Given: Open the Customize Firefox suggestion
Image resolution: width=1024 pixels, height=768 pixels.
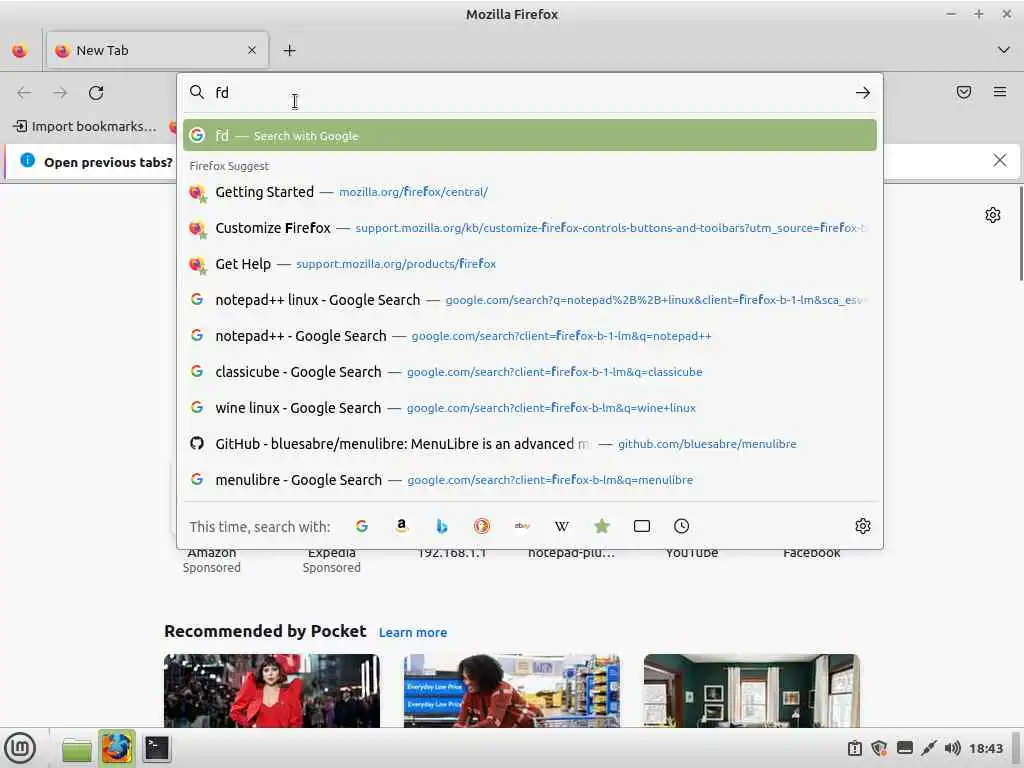Looking at the screenshot, I should point(530,228).
